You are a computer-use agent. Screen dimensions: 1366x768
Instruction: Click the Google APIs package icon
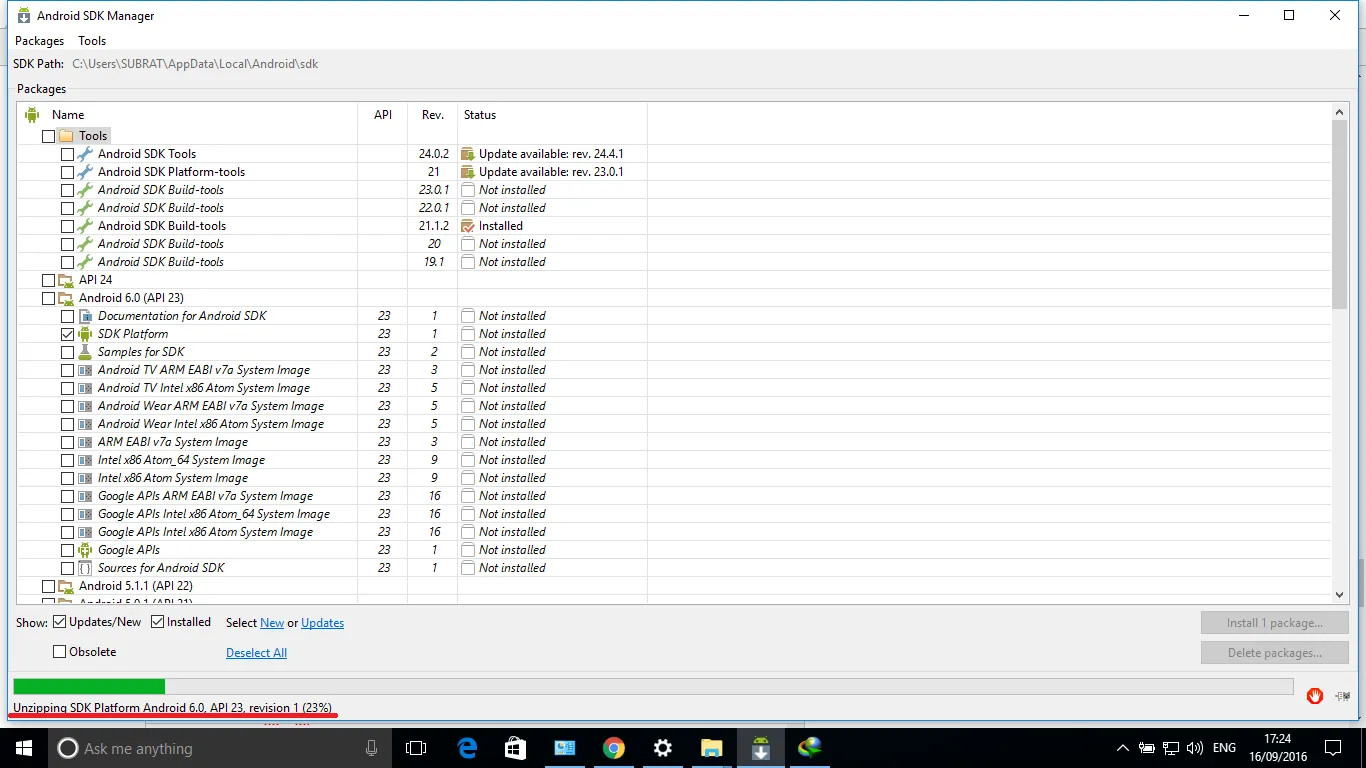tap(85, 550)
